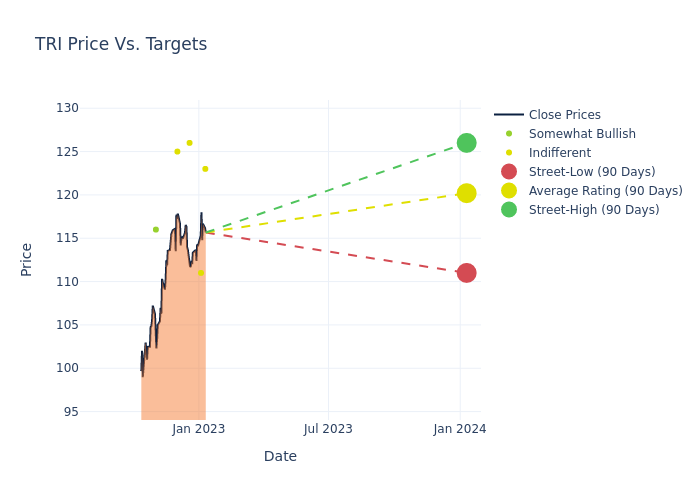700x500 pixels.
Task: Click the TRI Price Vs. Targets title
Action: 121,44
